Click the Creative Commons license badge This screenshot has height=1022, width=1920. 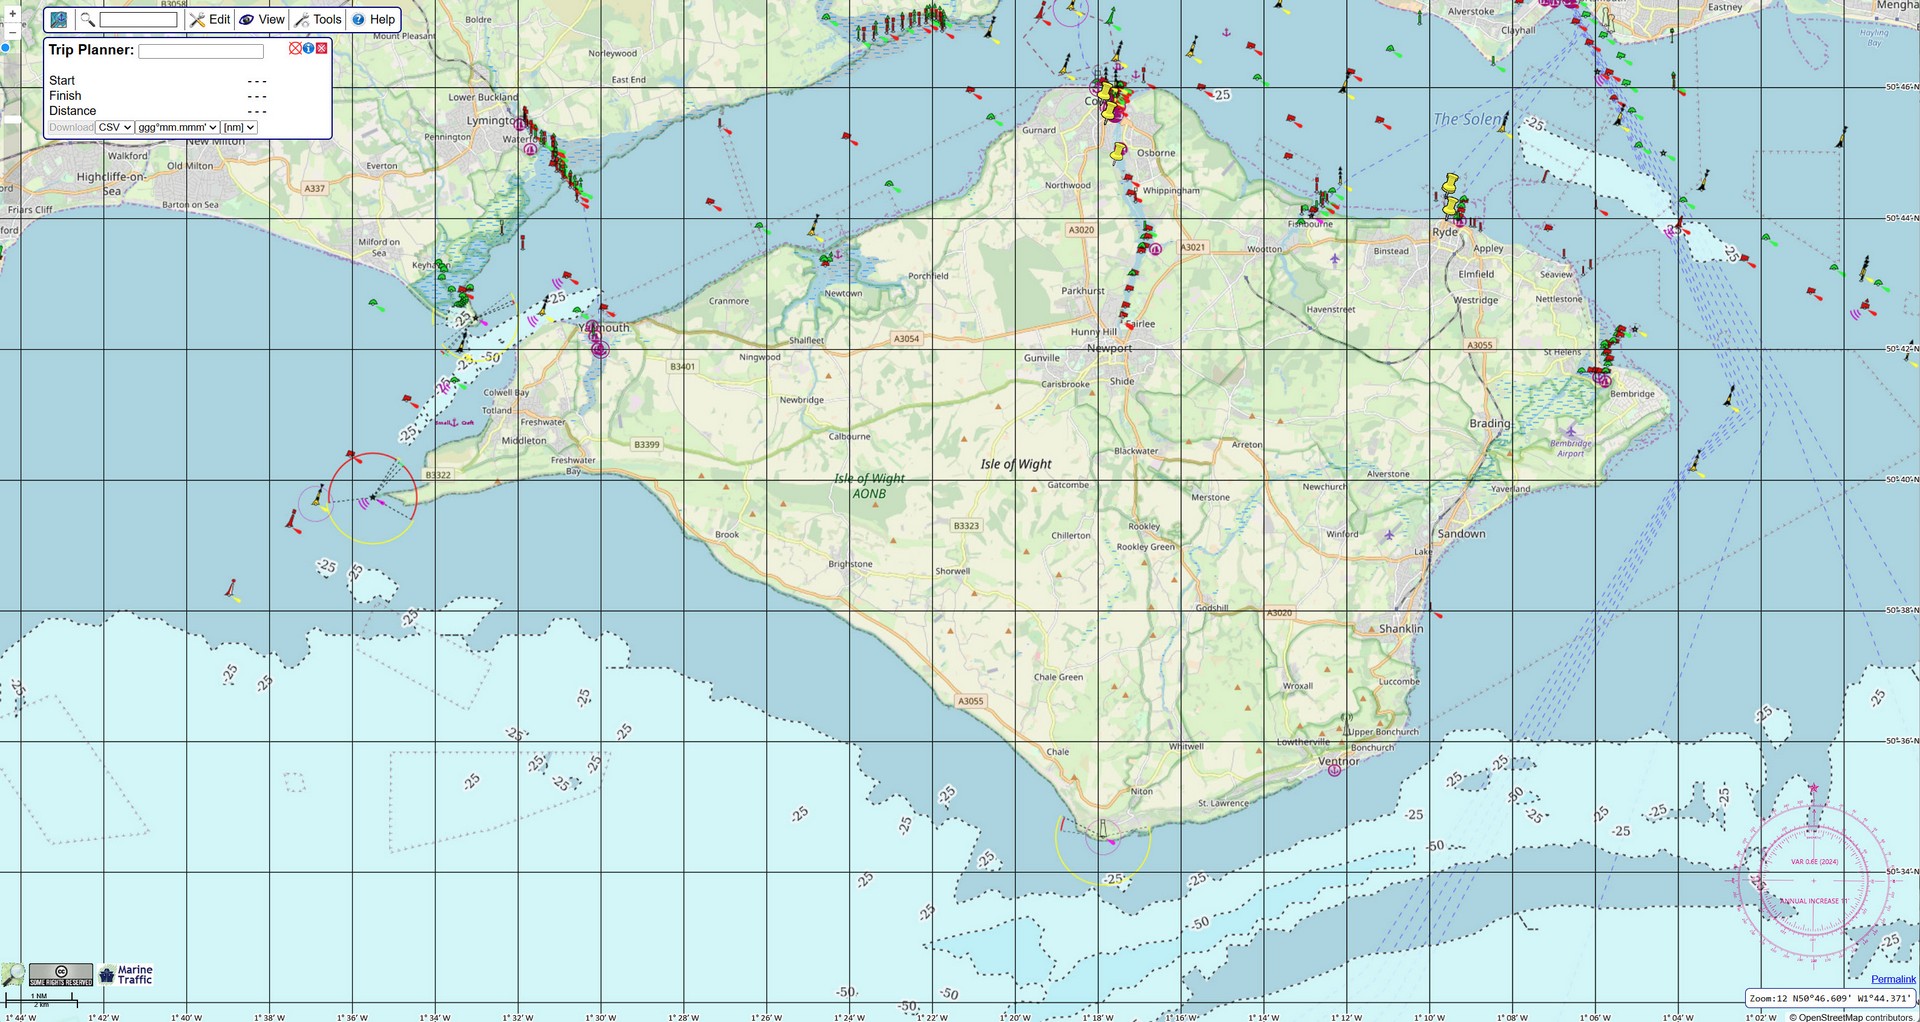61,974
